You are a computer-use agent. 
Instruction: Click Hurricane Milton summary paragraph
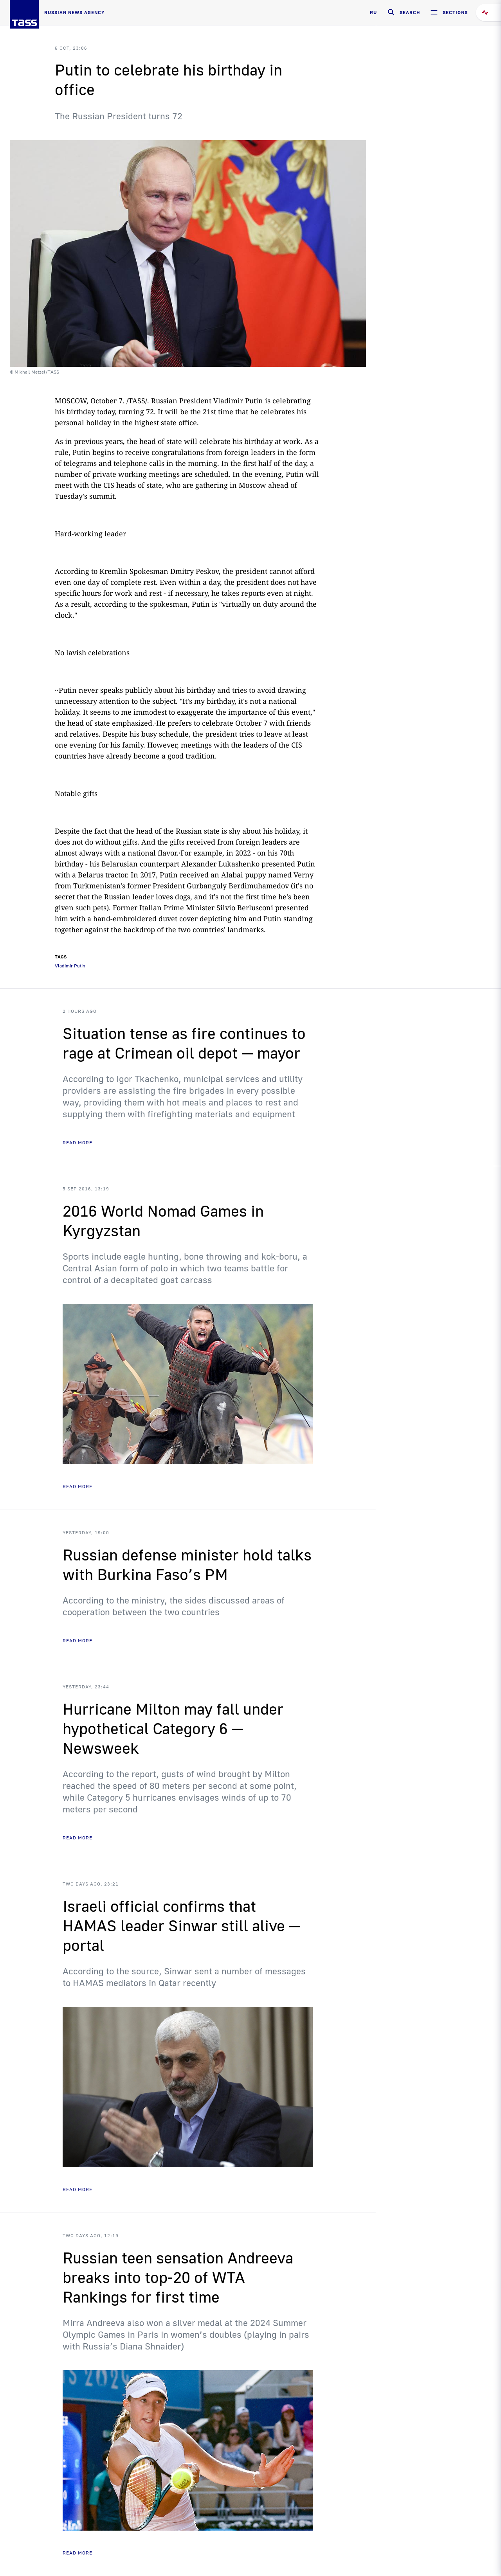180,1792
